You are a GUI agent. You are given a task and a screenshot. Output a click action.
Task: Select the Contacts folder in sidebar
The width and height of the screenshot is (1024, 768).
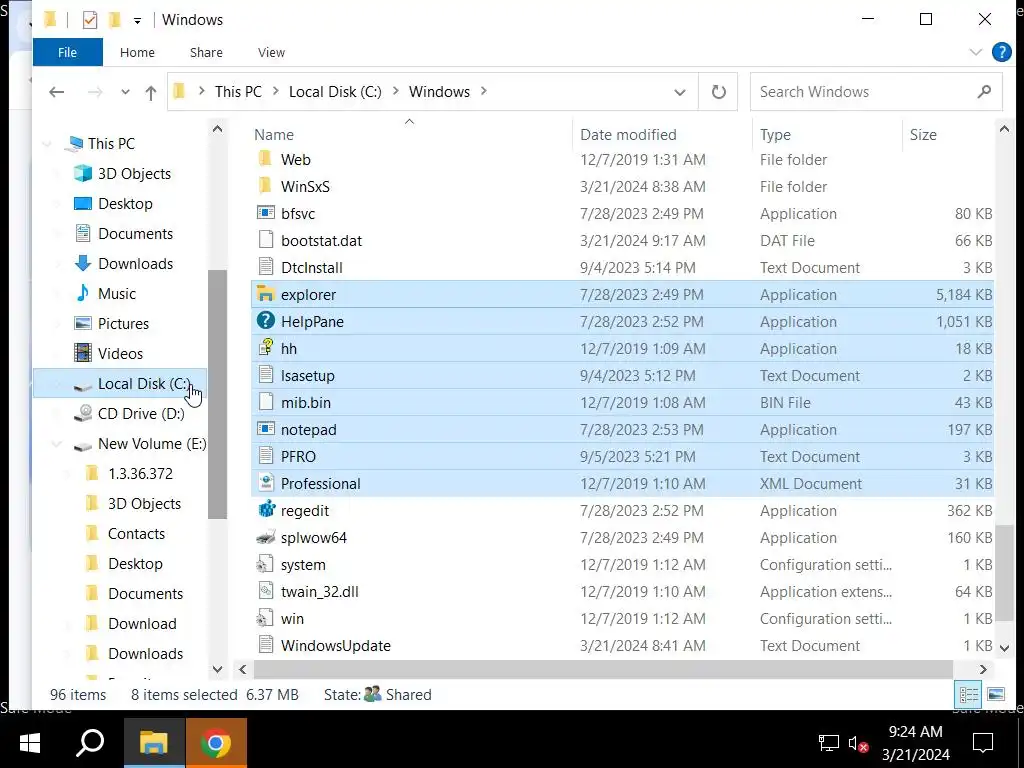(x=136, y=534)
